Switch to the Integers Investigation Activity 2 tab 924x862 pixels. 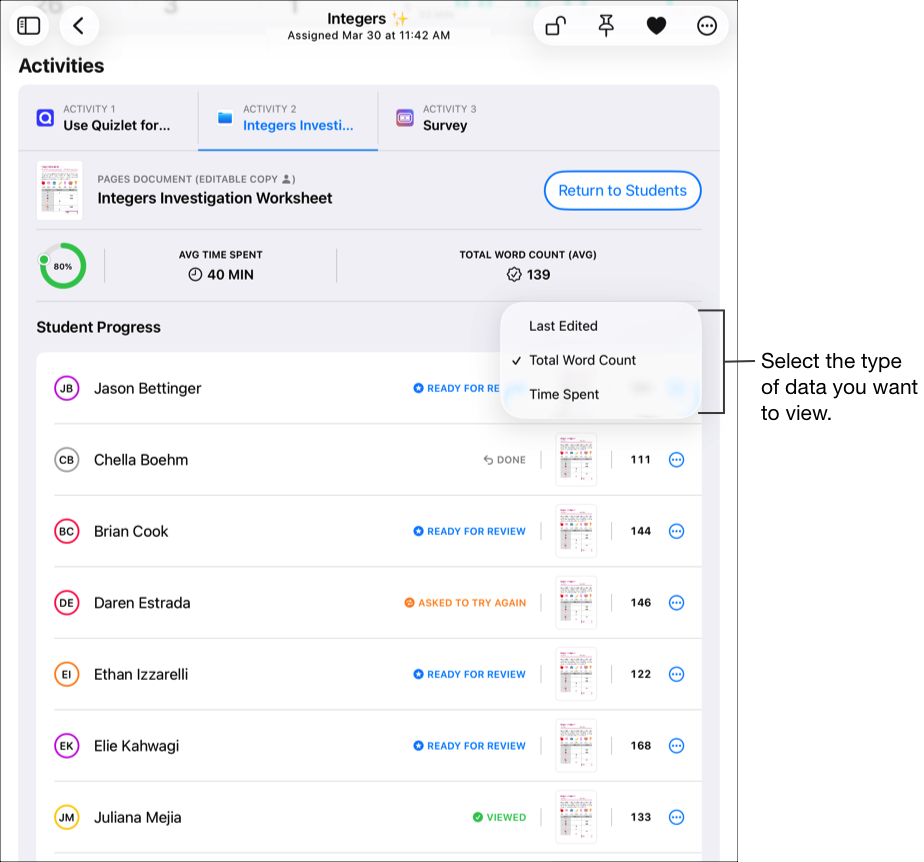point(288,118)
